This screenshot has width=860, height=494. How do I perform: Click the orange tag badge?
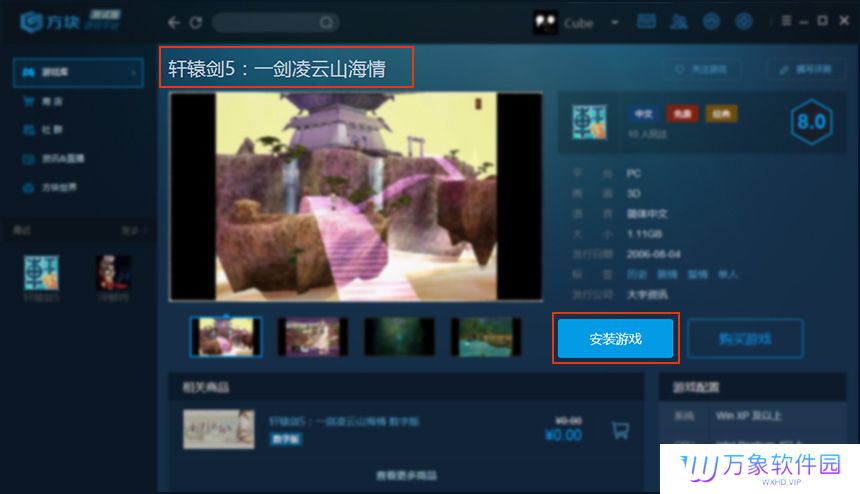[721, 113]
